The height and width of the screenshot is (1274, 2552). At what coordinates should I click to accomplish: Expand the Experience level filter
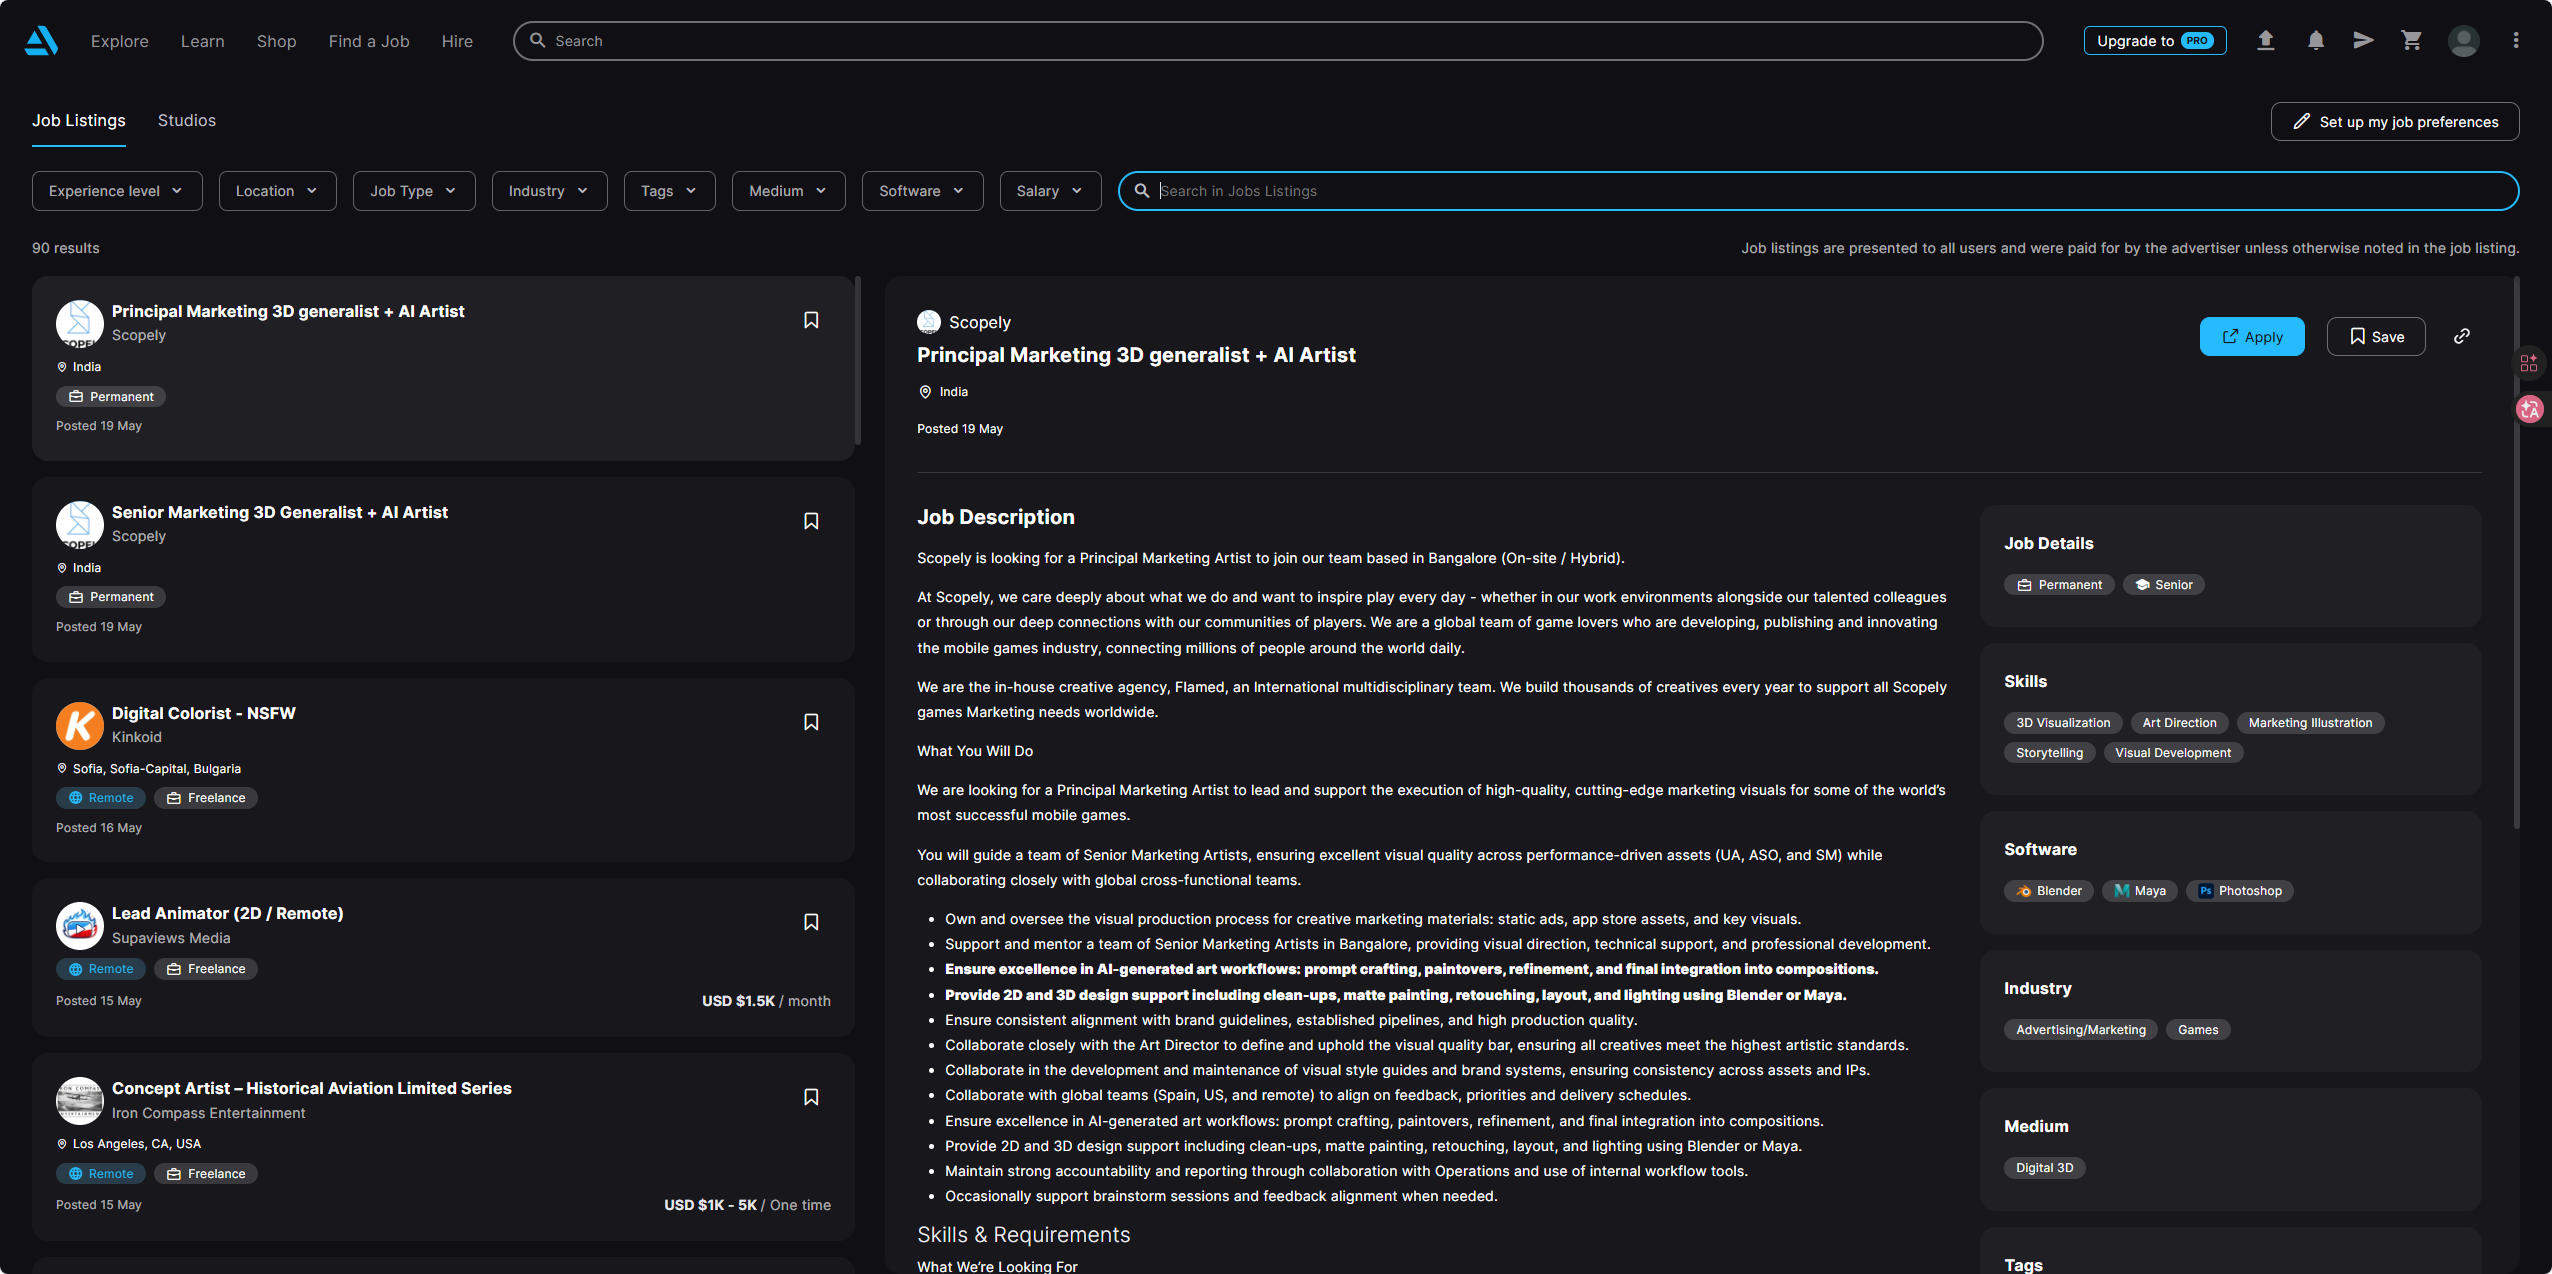pyautogui.click(x=117, y=191)
